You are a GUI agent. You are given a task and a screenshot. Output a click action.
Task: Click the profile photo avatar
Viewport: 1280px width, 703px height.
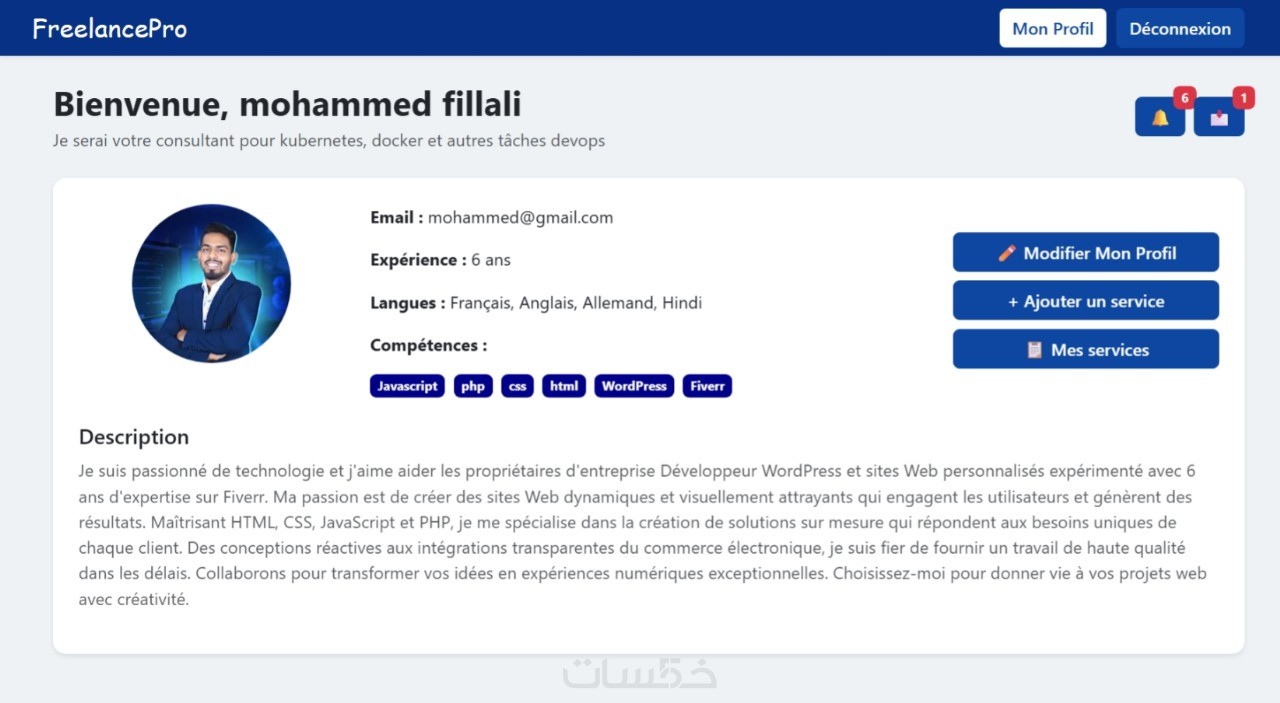pyautogui.click(x=211, y=283)
